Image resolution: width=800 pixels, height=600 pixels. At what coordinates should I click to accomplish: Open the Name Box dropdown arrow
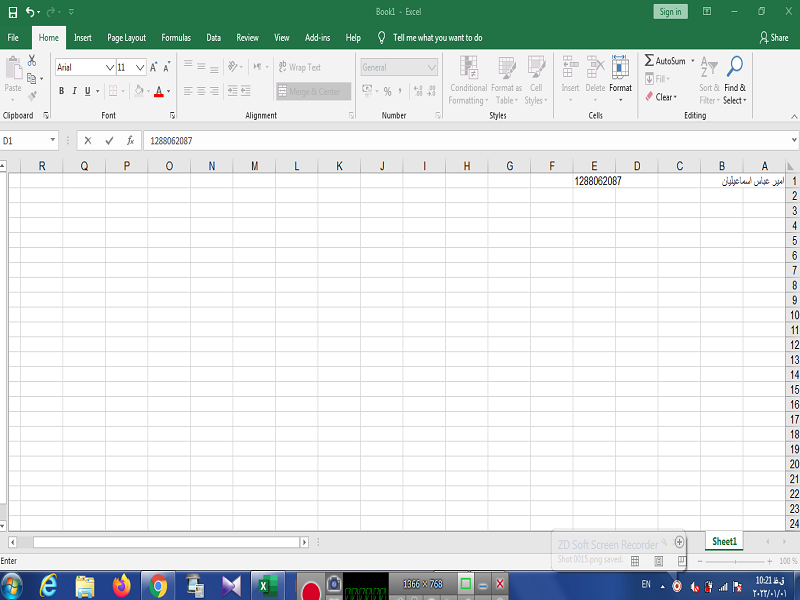tap(53, 140)
